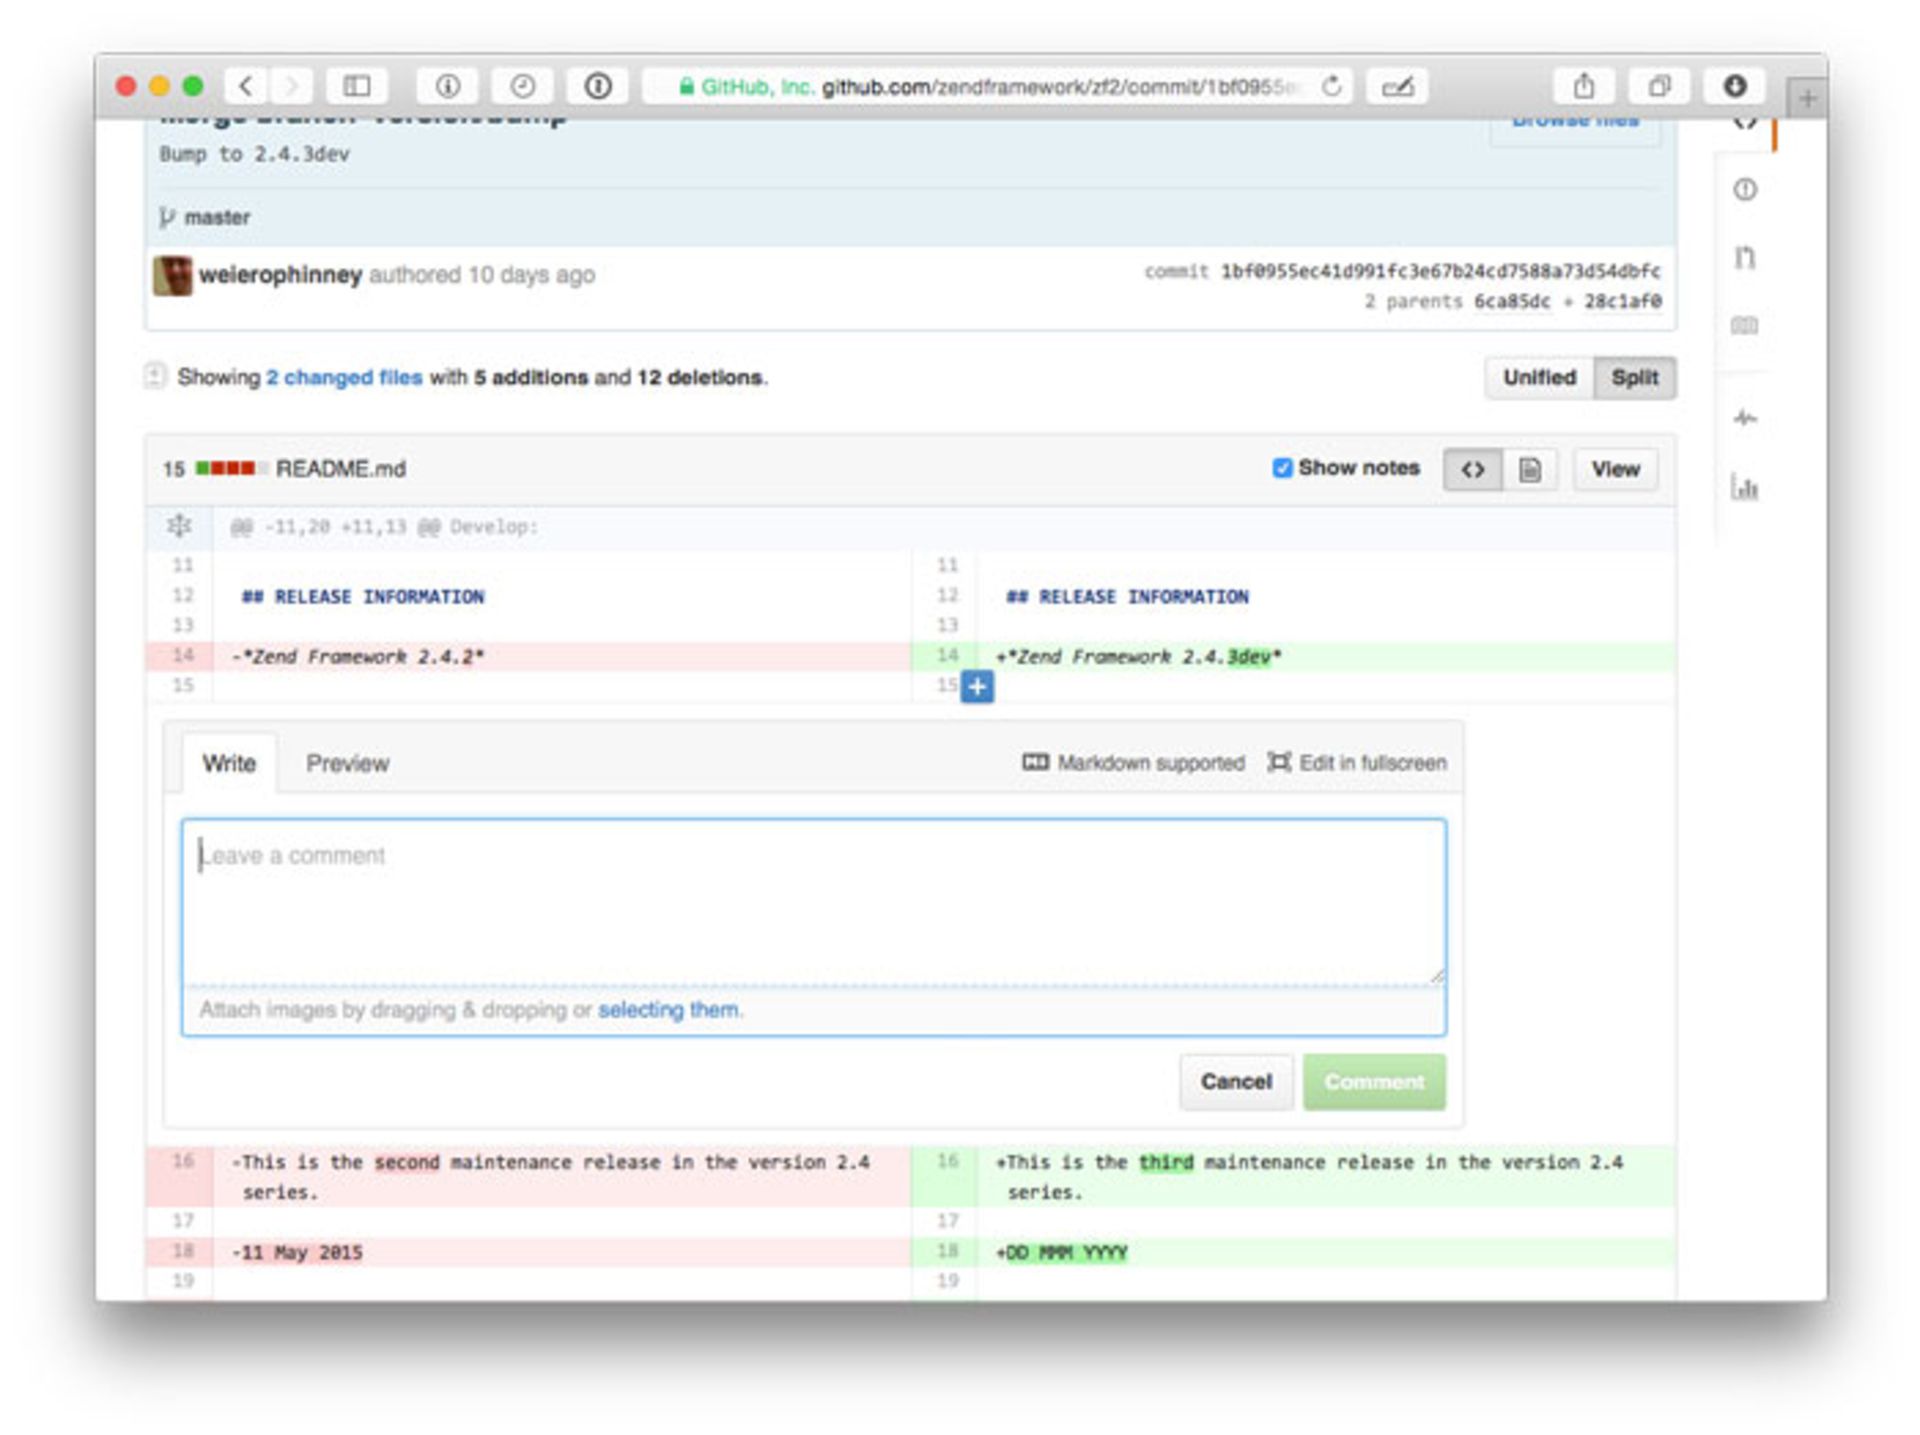This screenshot has width=1920, height=1435.
Task: Select the Preview tab
Action: (x=347, y=763)
